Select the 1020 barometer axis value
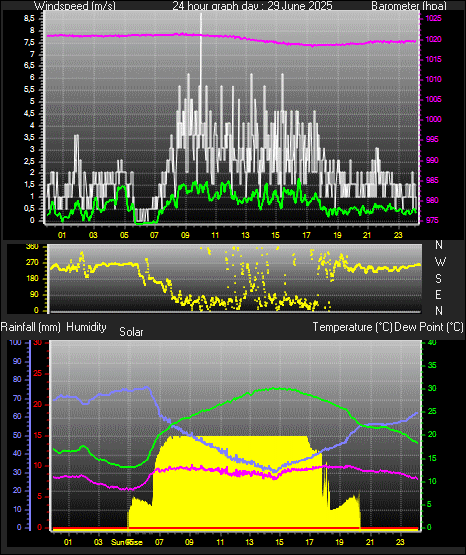The height and width of the screenshot is (555, 466). coord(433,39)
